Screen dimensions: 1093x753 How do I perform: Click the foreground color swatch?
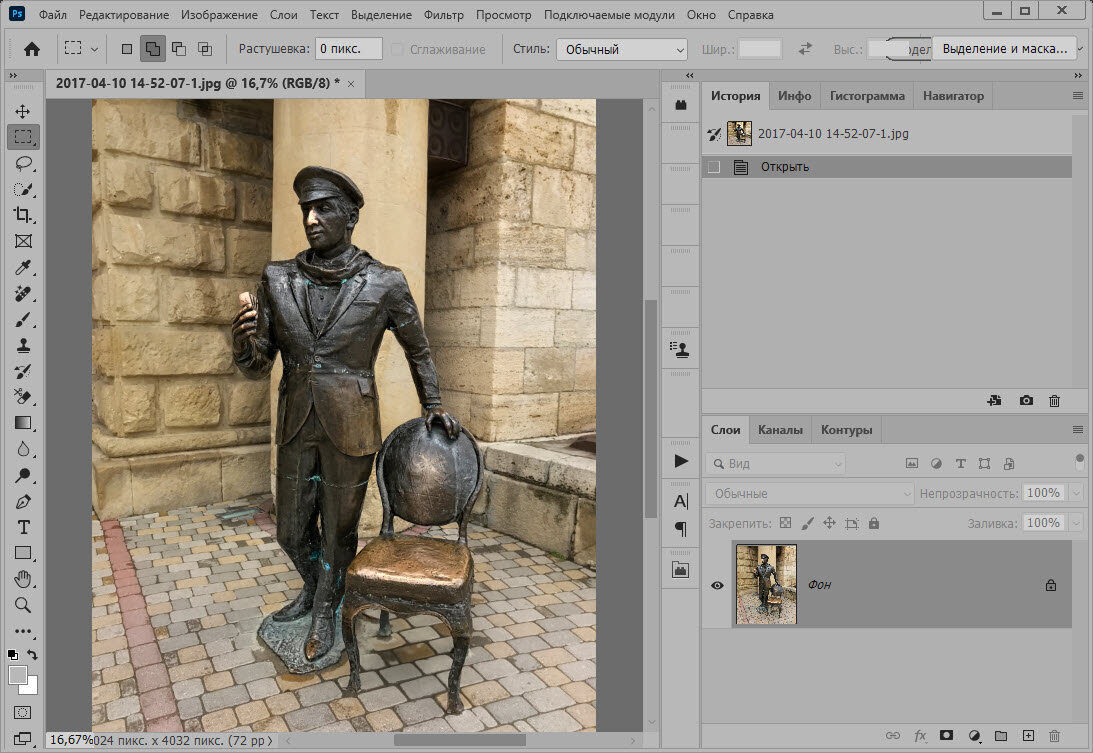(x=17, y=675)
